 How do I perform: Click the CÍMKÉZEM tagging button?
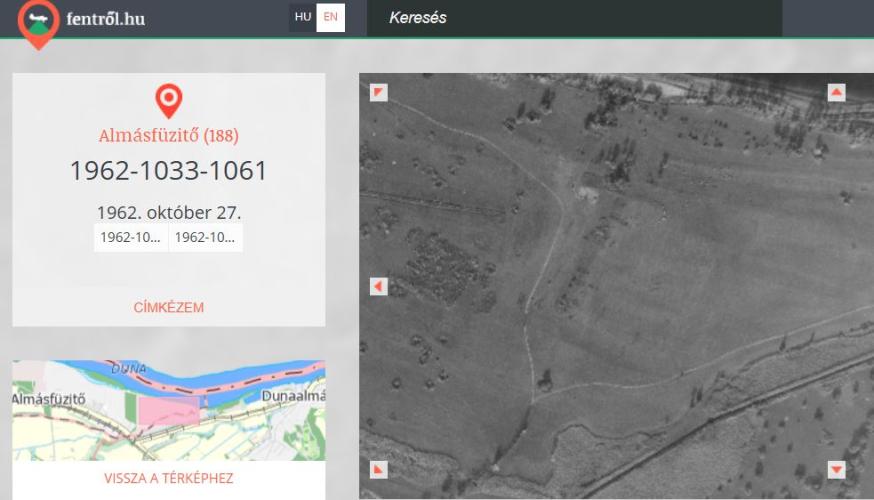point(168,307)
